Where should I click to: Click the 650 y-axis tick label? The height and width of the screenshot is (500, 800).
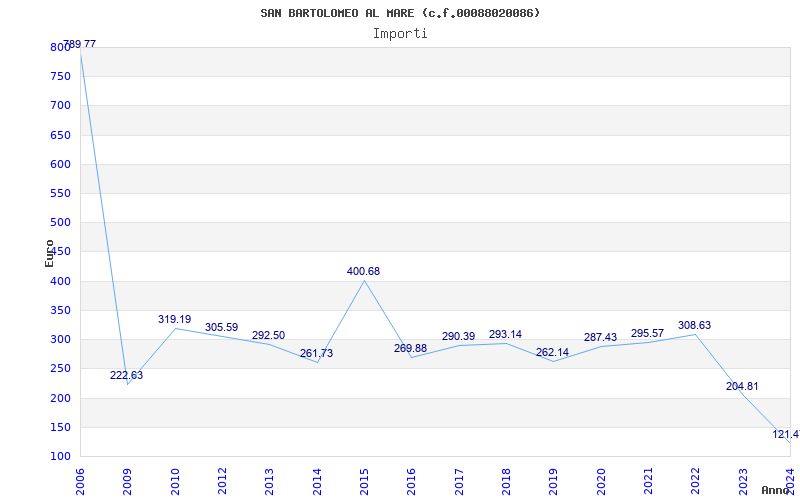[60, 135]
